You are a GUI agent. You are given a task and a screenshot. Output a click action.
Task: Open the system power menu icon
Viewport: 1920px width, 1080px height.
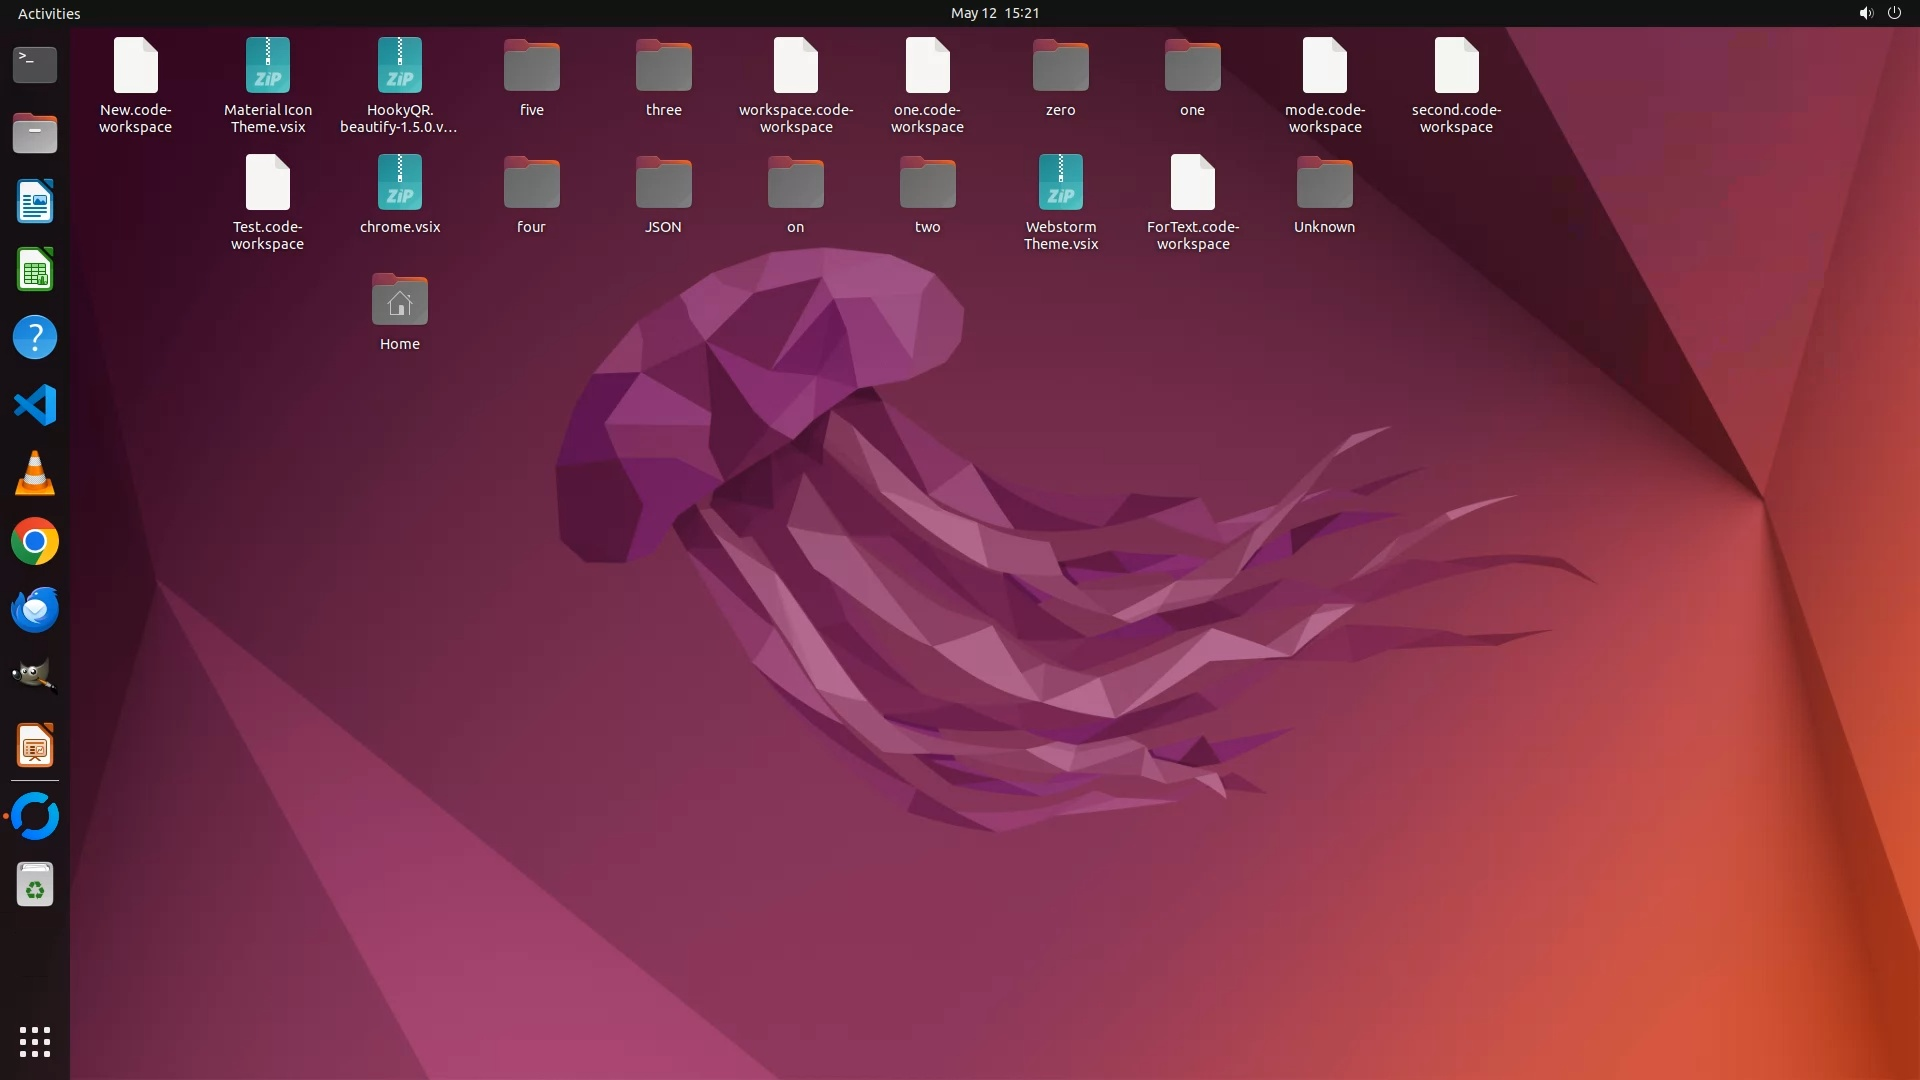tap(1894, 13)
